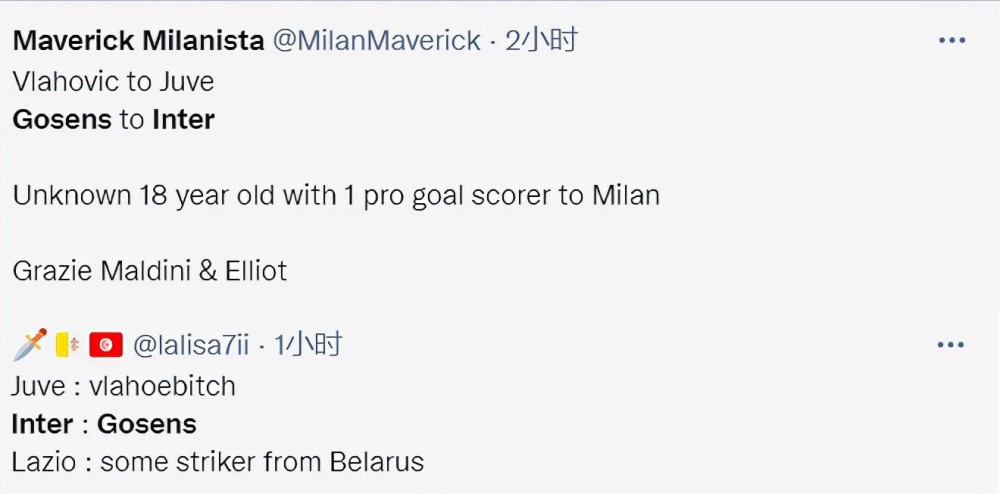Screen dimensions: 1000x494
Task: Open more options for @lalisa7ii's tweet
Action: tap(950, 345)
